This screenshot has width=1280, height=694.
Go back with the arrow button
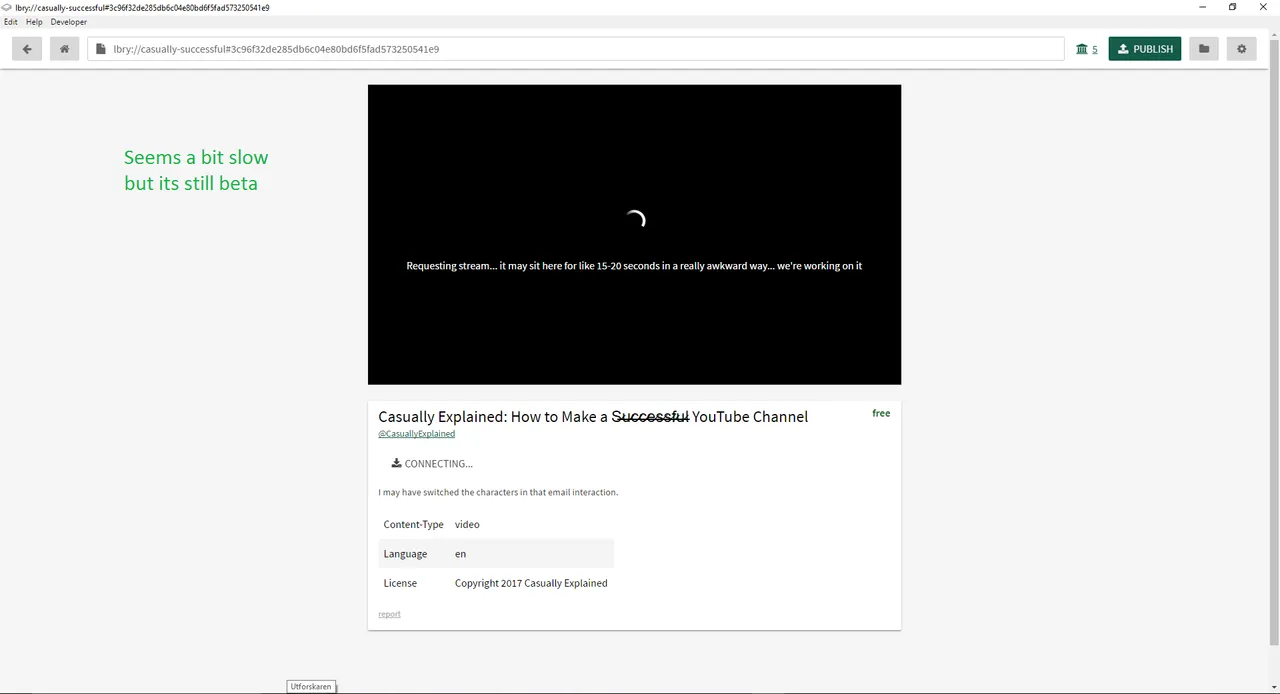(27, 49)
